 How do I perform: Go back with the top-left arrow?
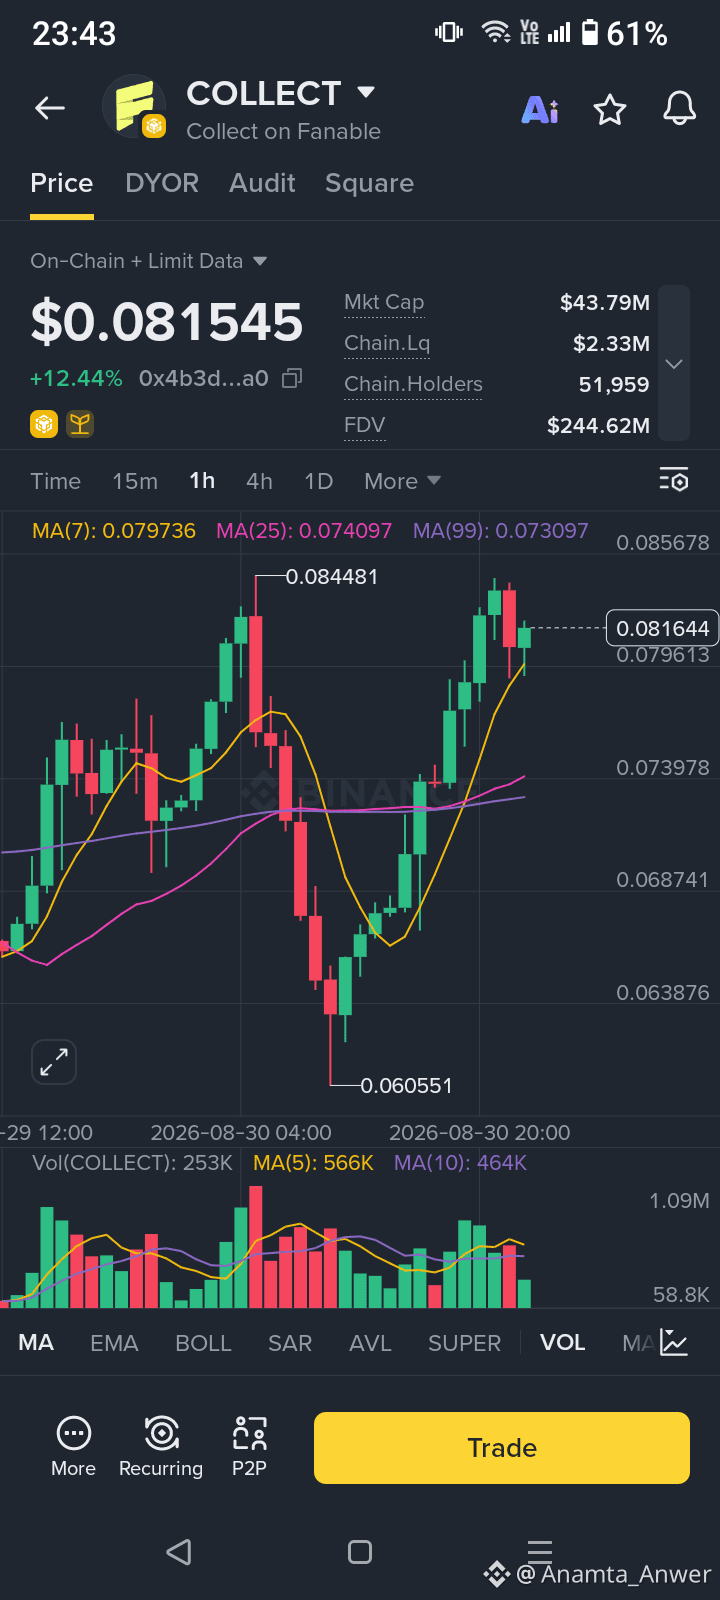point(50,108)
